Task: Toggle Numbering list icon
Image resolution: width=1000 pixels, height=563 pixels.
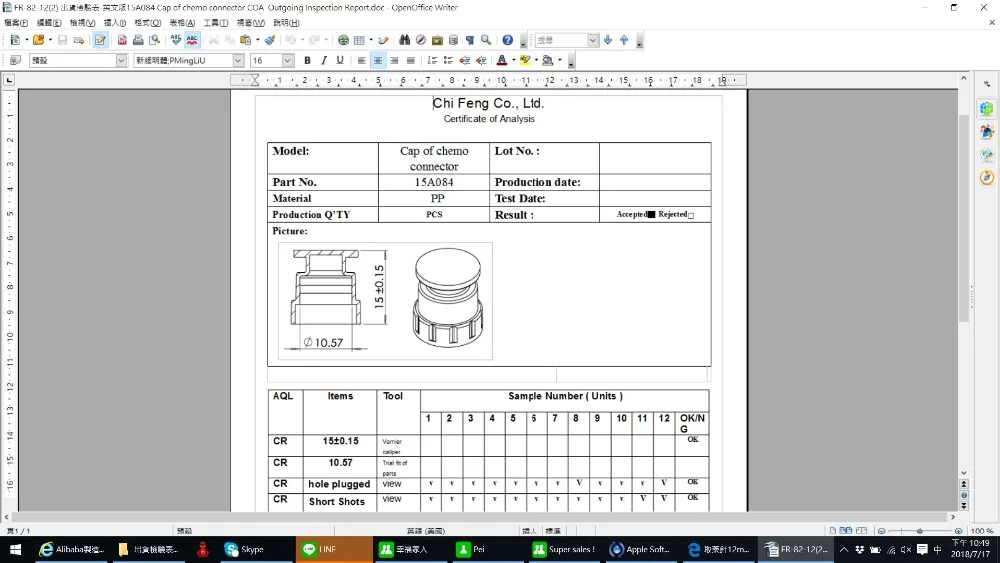Action: (432, 61)
